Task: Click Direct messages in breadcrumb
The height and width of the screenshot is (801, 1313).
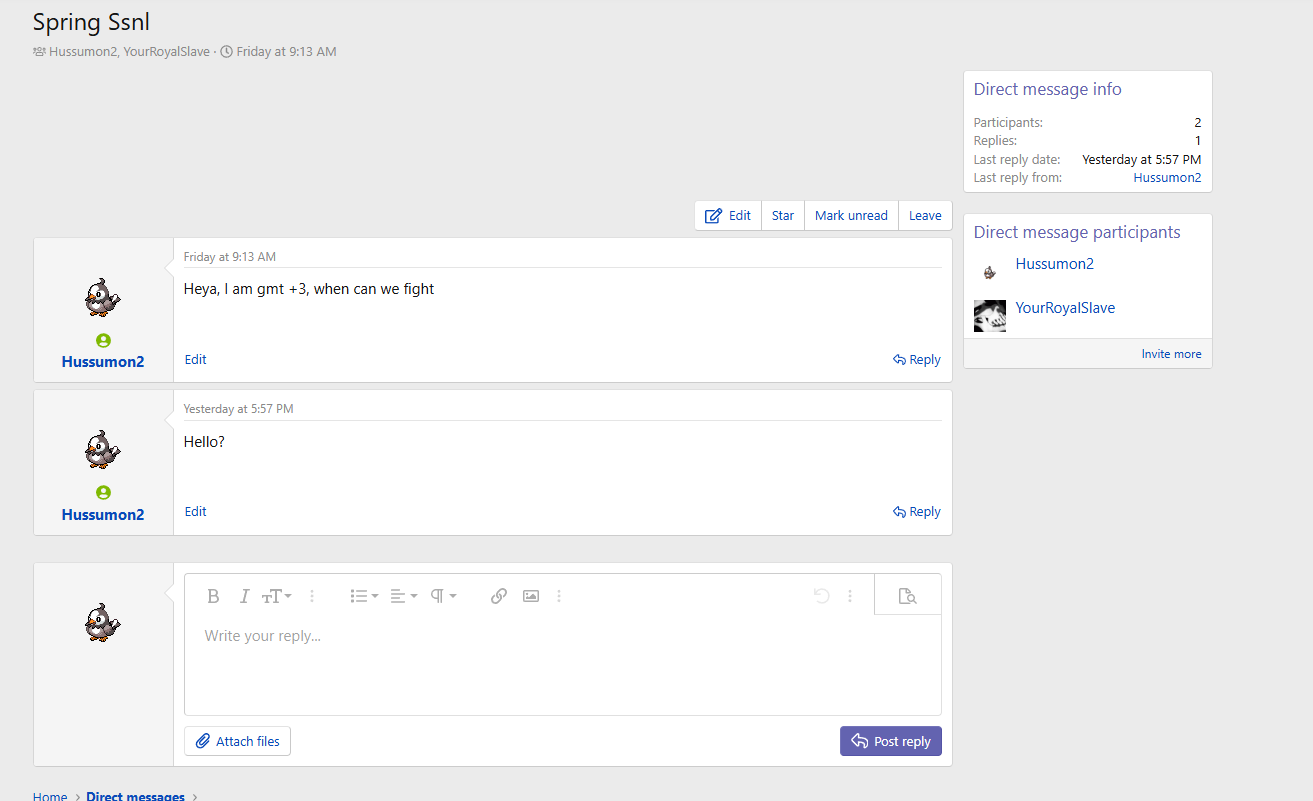Action: [x=135, y=796]
